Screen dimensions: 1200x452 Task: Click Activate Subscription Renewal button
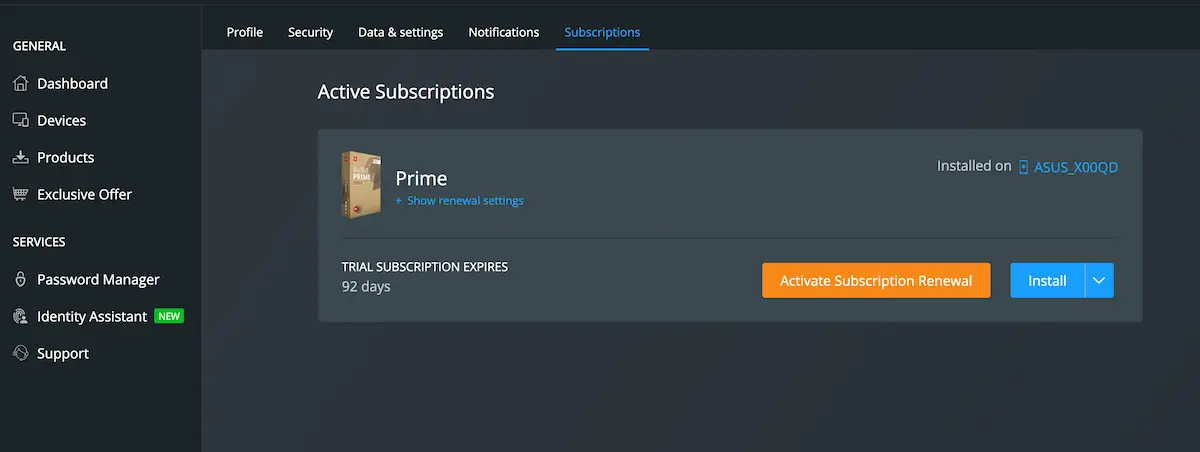click(876, 281)
